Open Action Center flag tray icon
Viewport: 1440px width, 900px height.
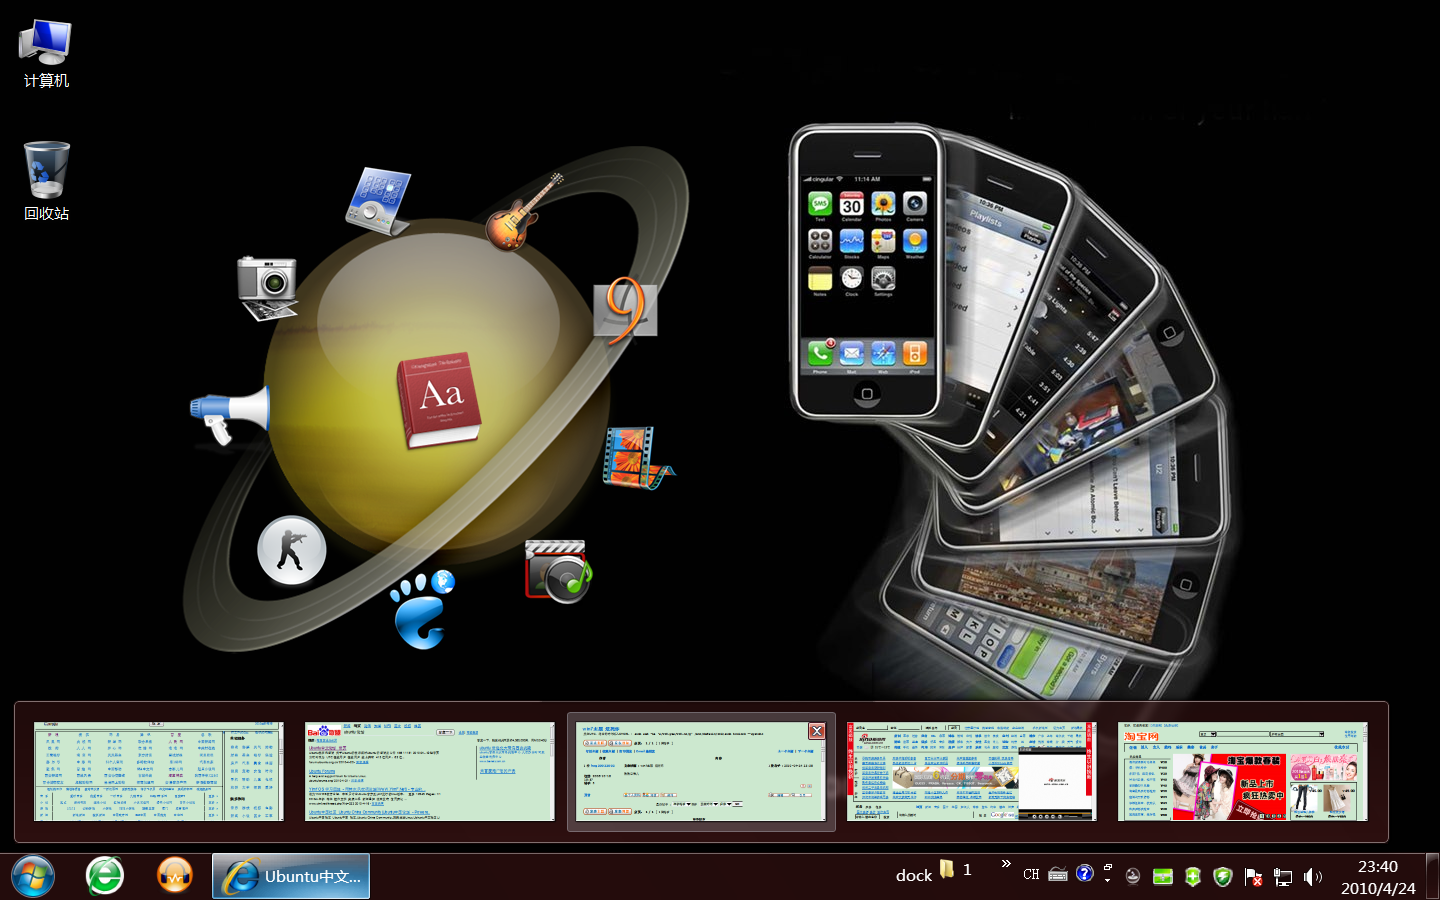[1253, 877]
